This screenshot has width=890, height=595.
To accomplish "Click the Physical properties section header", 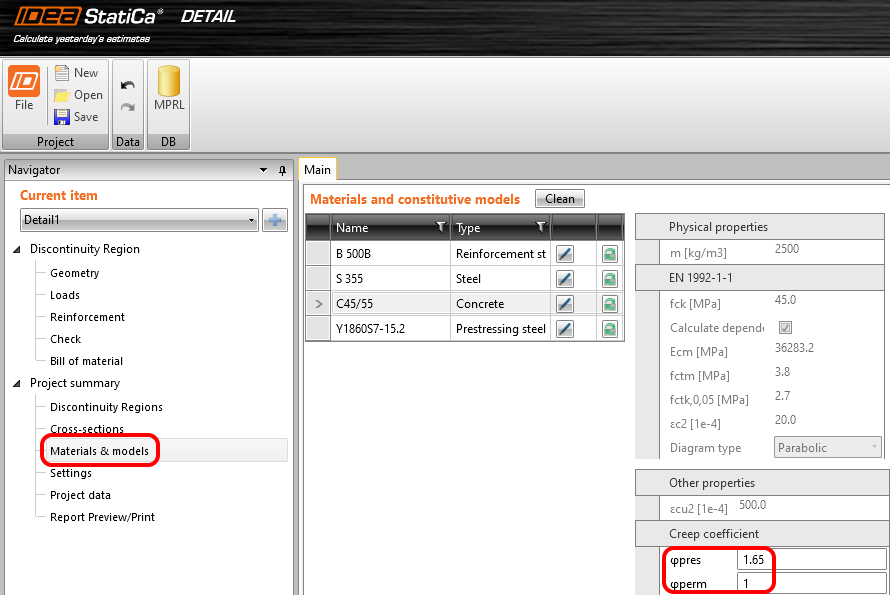I will (759, 227).
